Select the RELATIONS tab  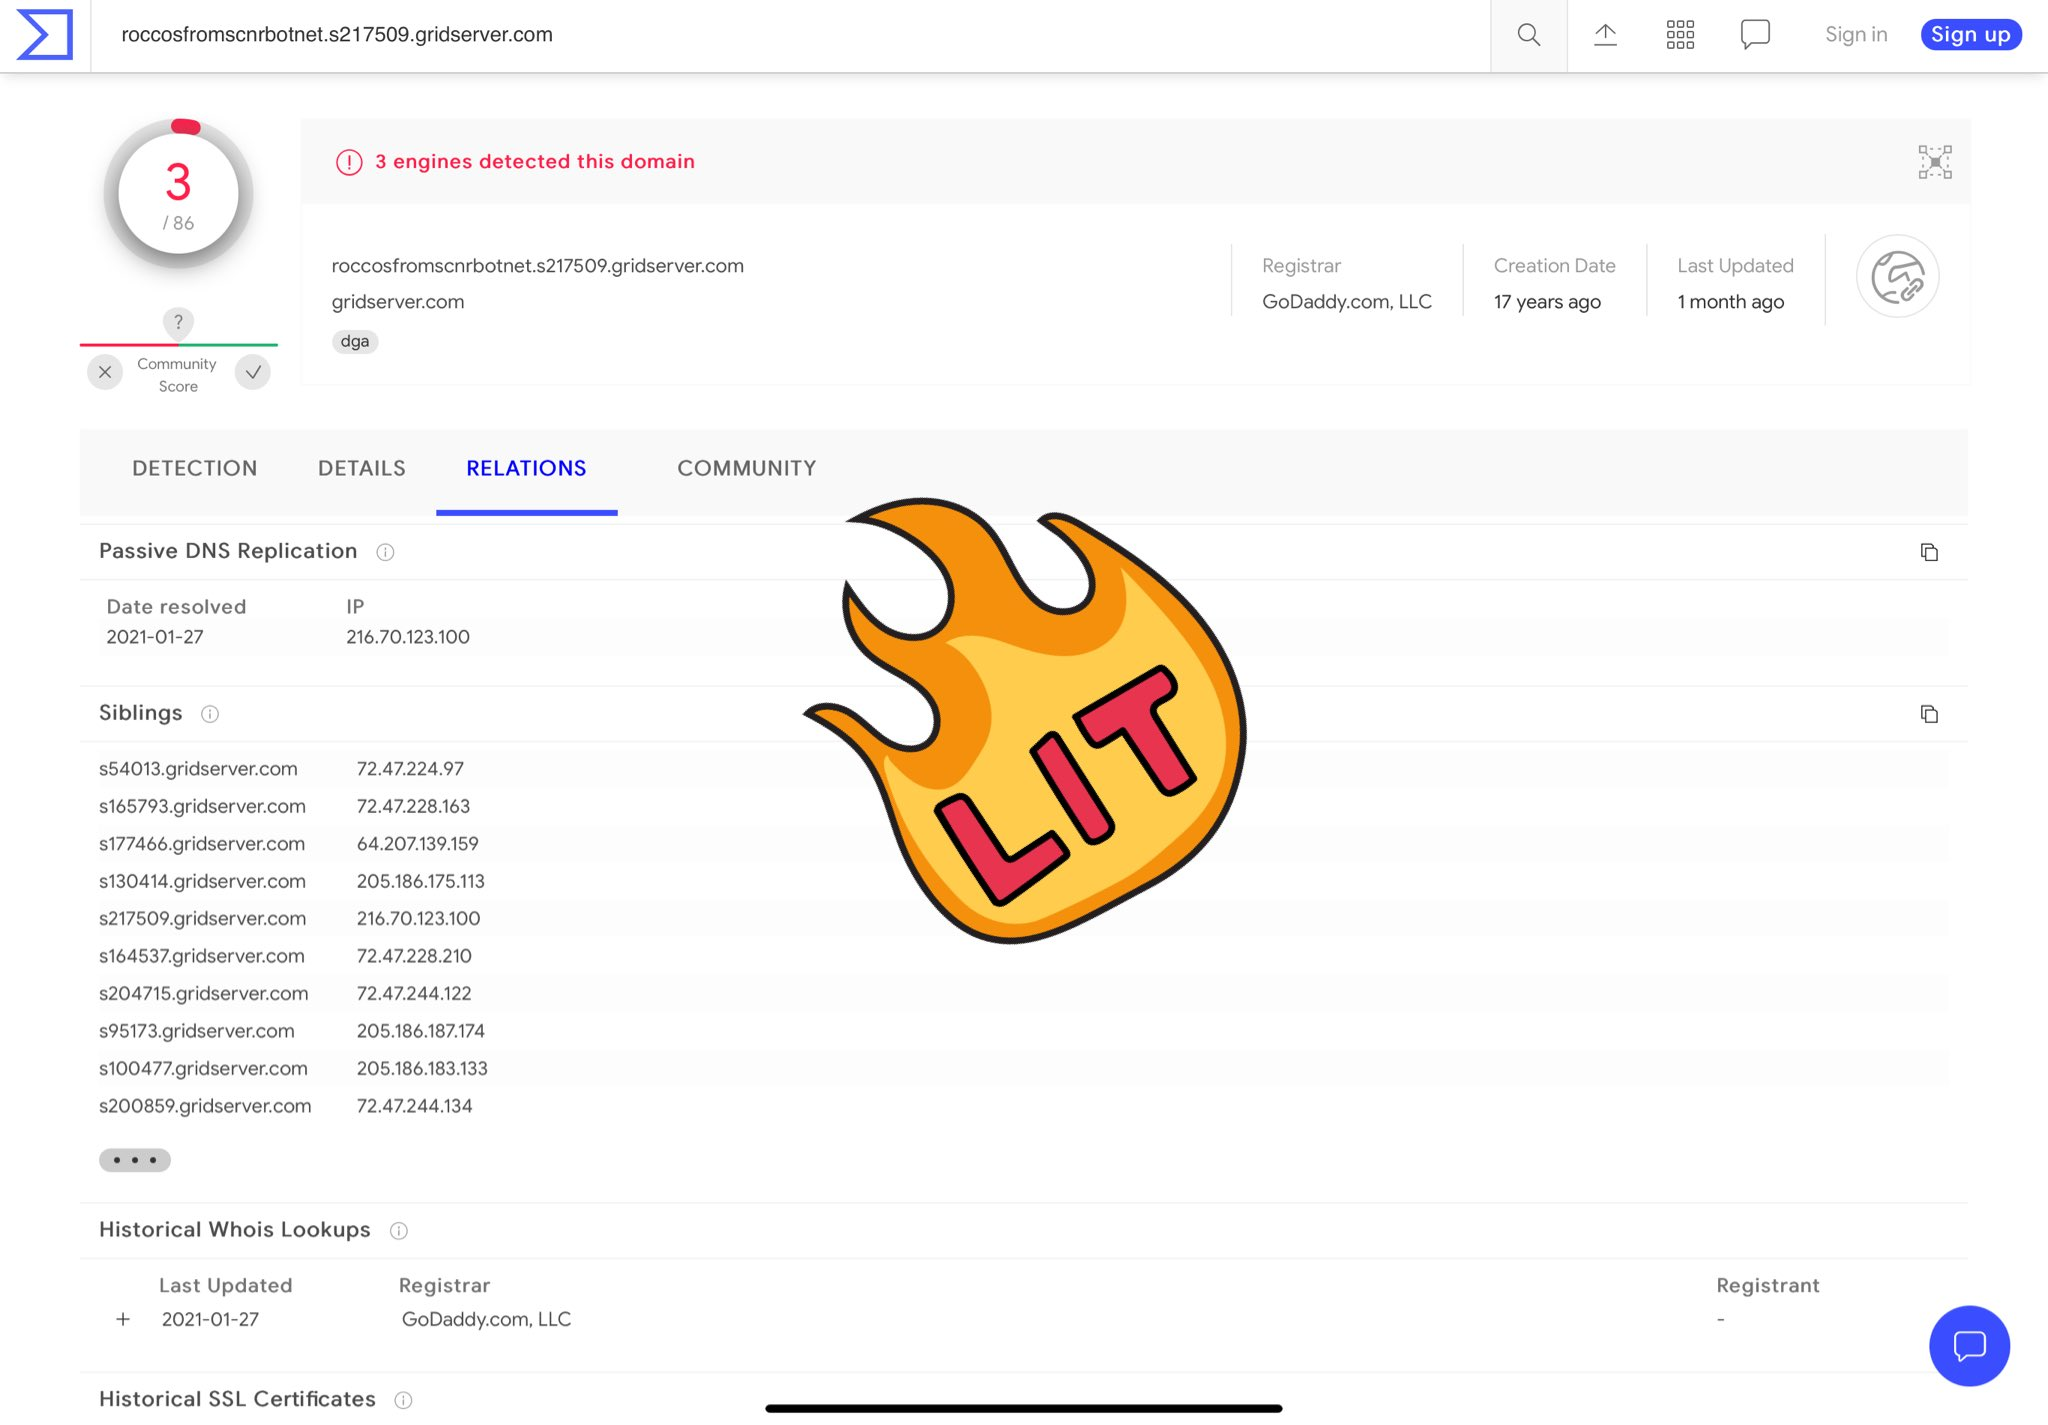(526, 468)
